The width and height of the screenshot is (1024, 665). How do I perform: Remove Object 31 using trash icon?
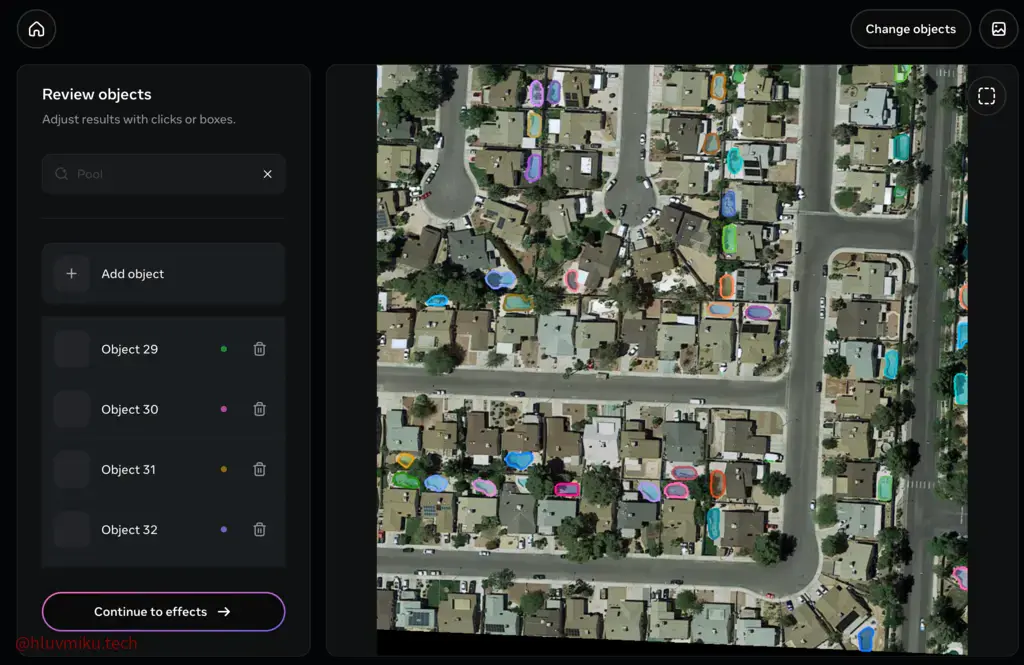[x=259, y=469]
